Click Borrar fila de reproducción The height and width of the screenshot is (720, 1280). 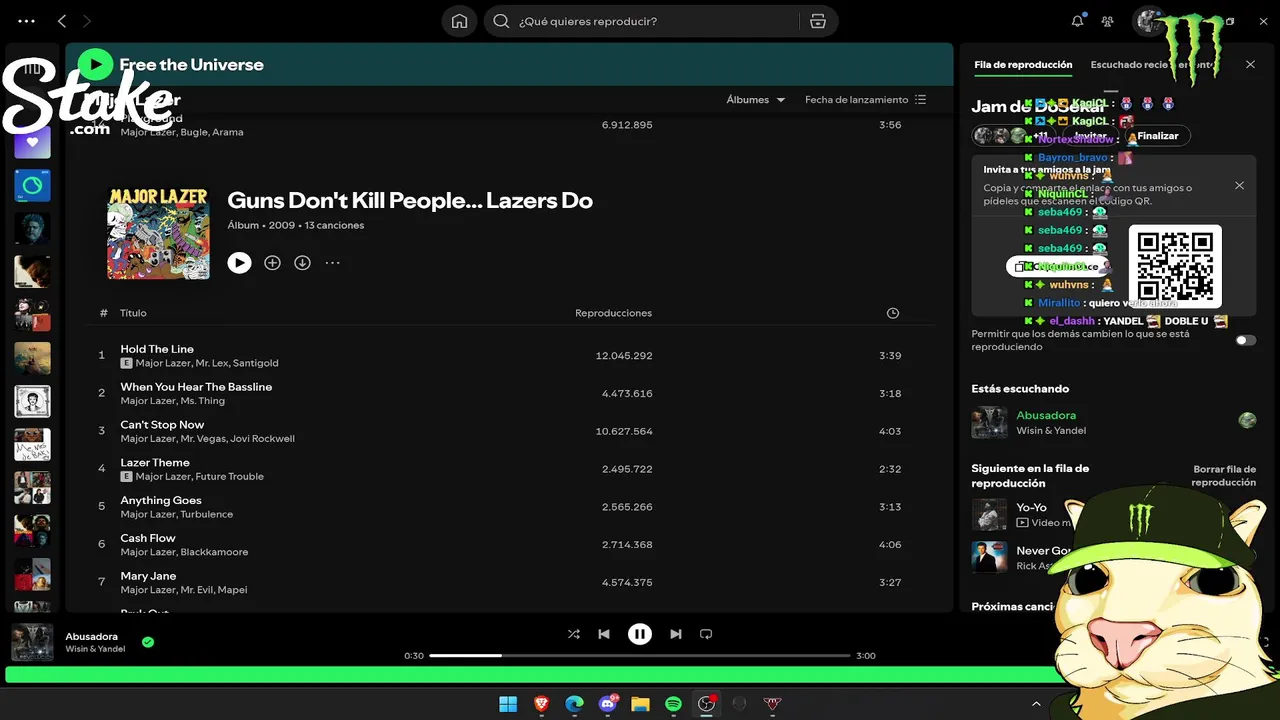click(1223, 476)
